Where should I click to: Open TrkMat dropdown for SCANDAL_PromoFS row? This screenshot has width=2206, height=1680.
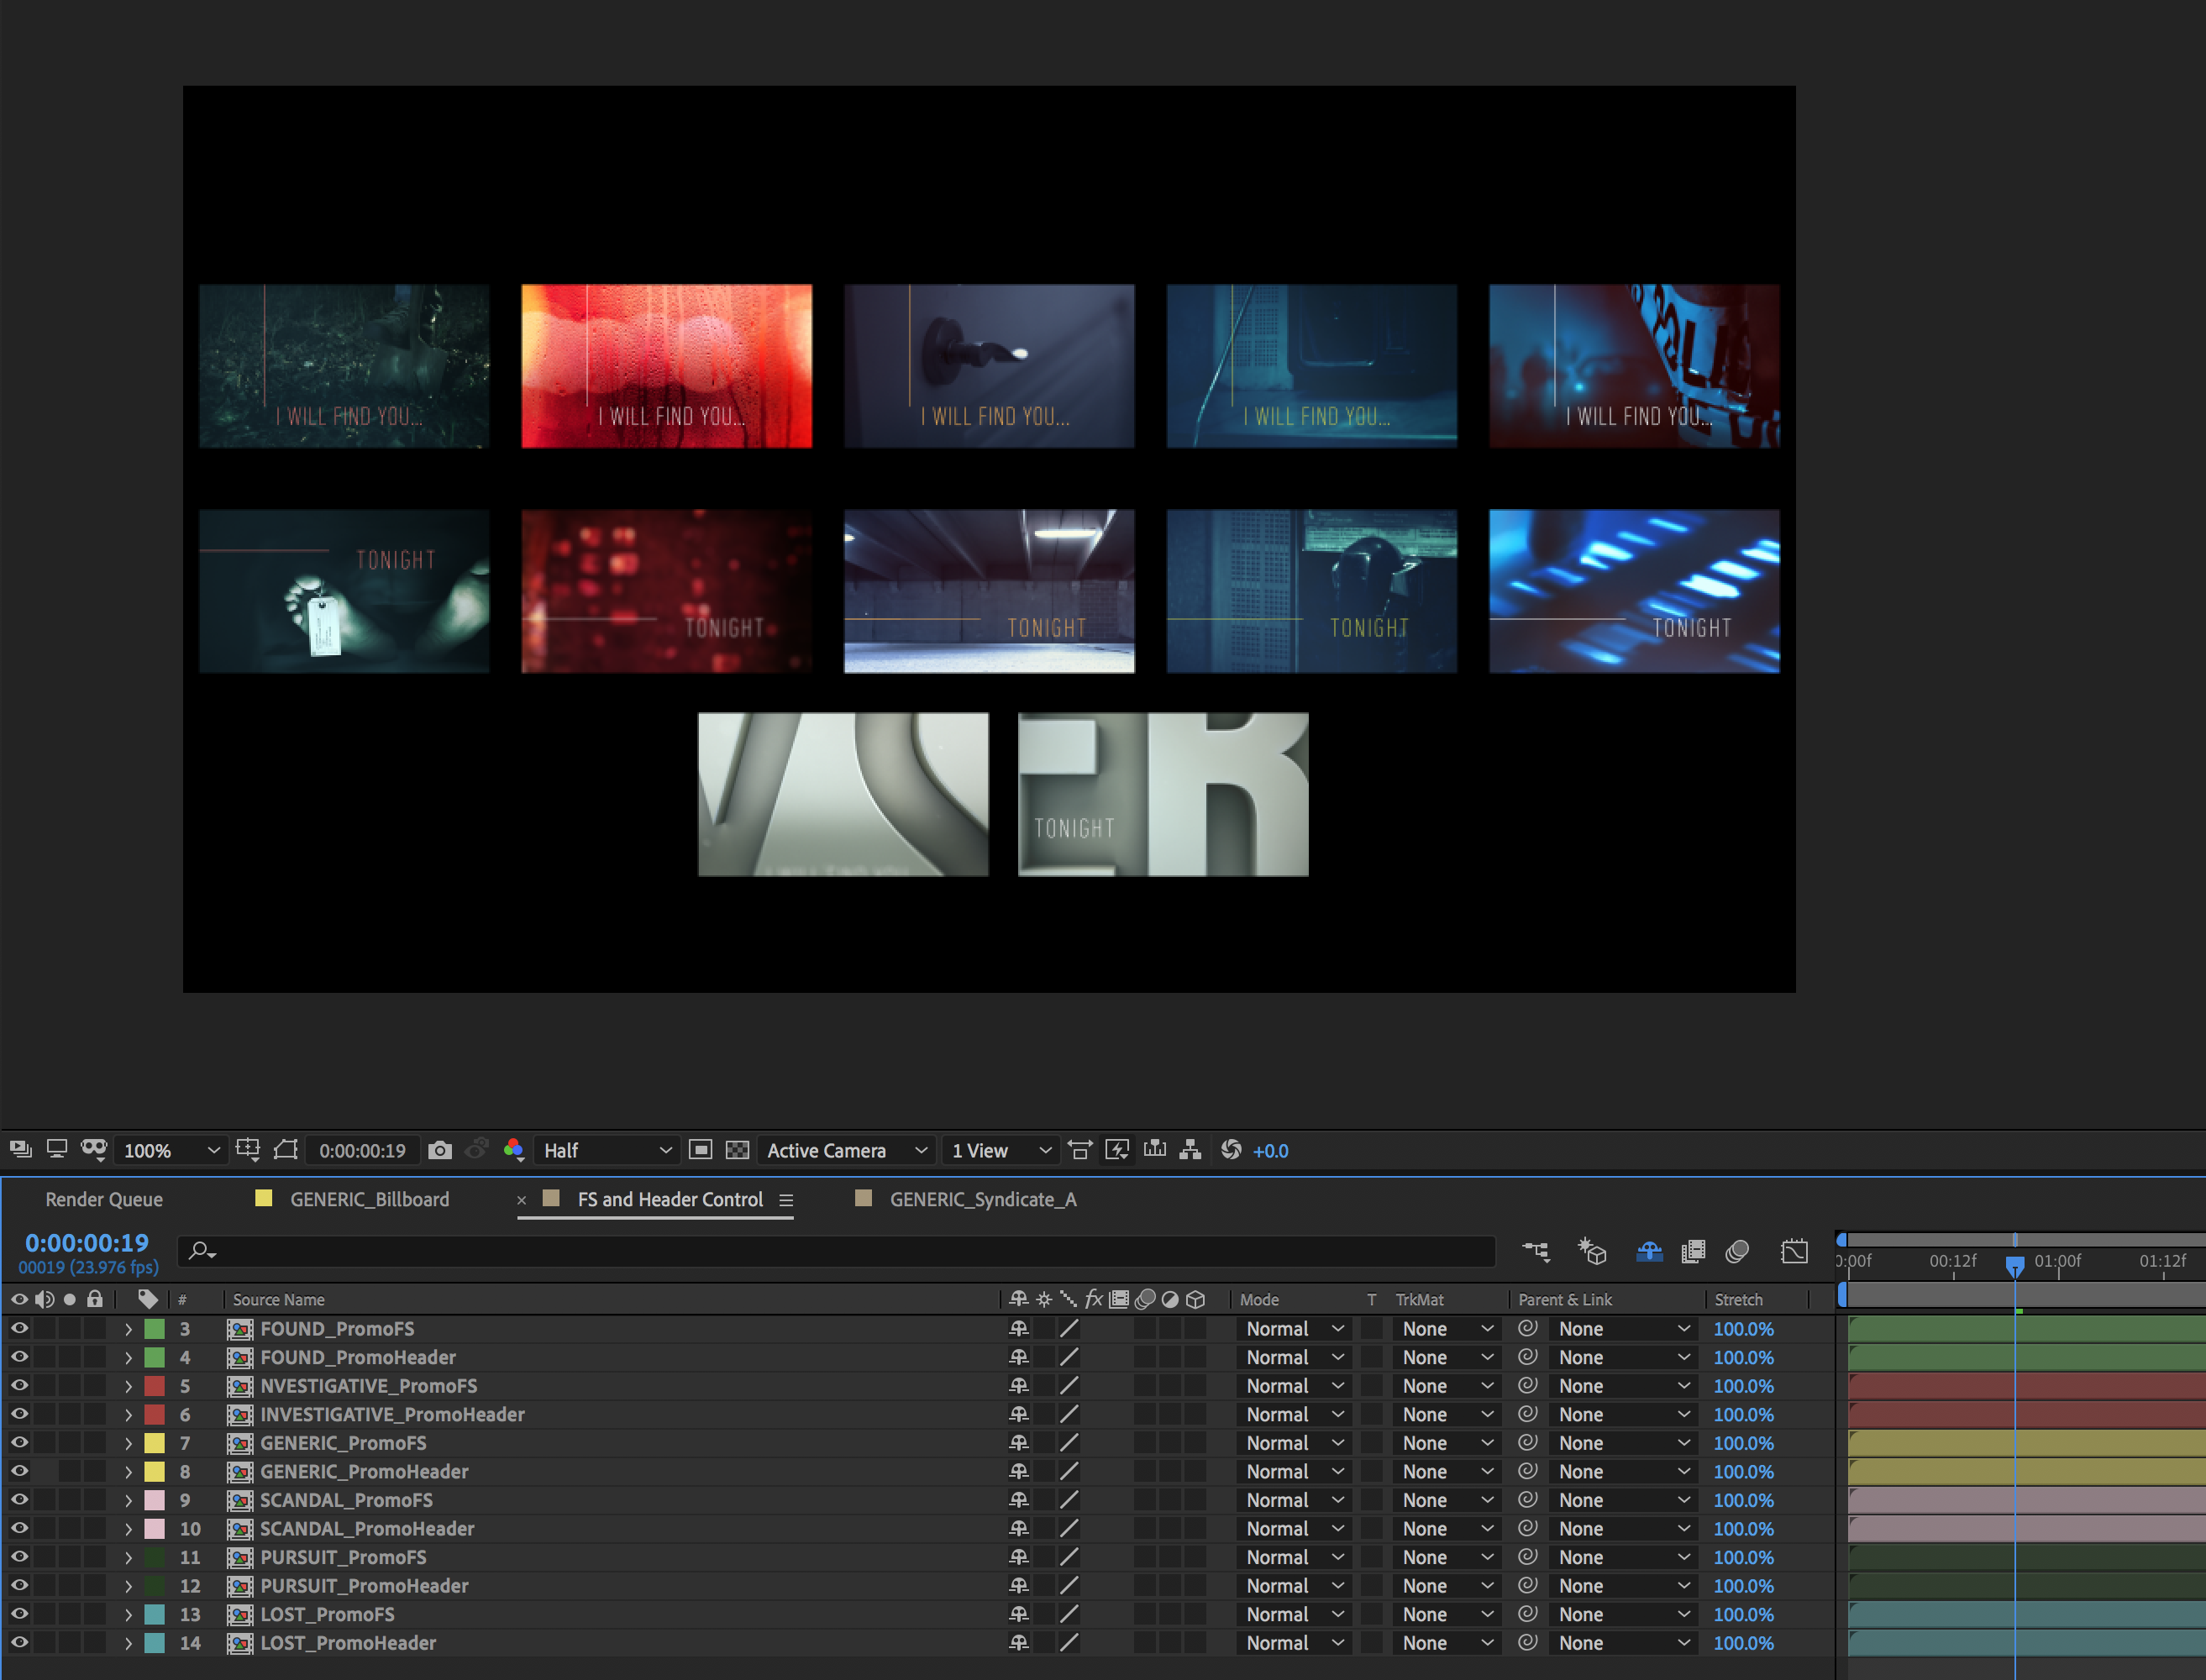pyautogui.click(x=1447, y=1499)
